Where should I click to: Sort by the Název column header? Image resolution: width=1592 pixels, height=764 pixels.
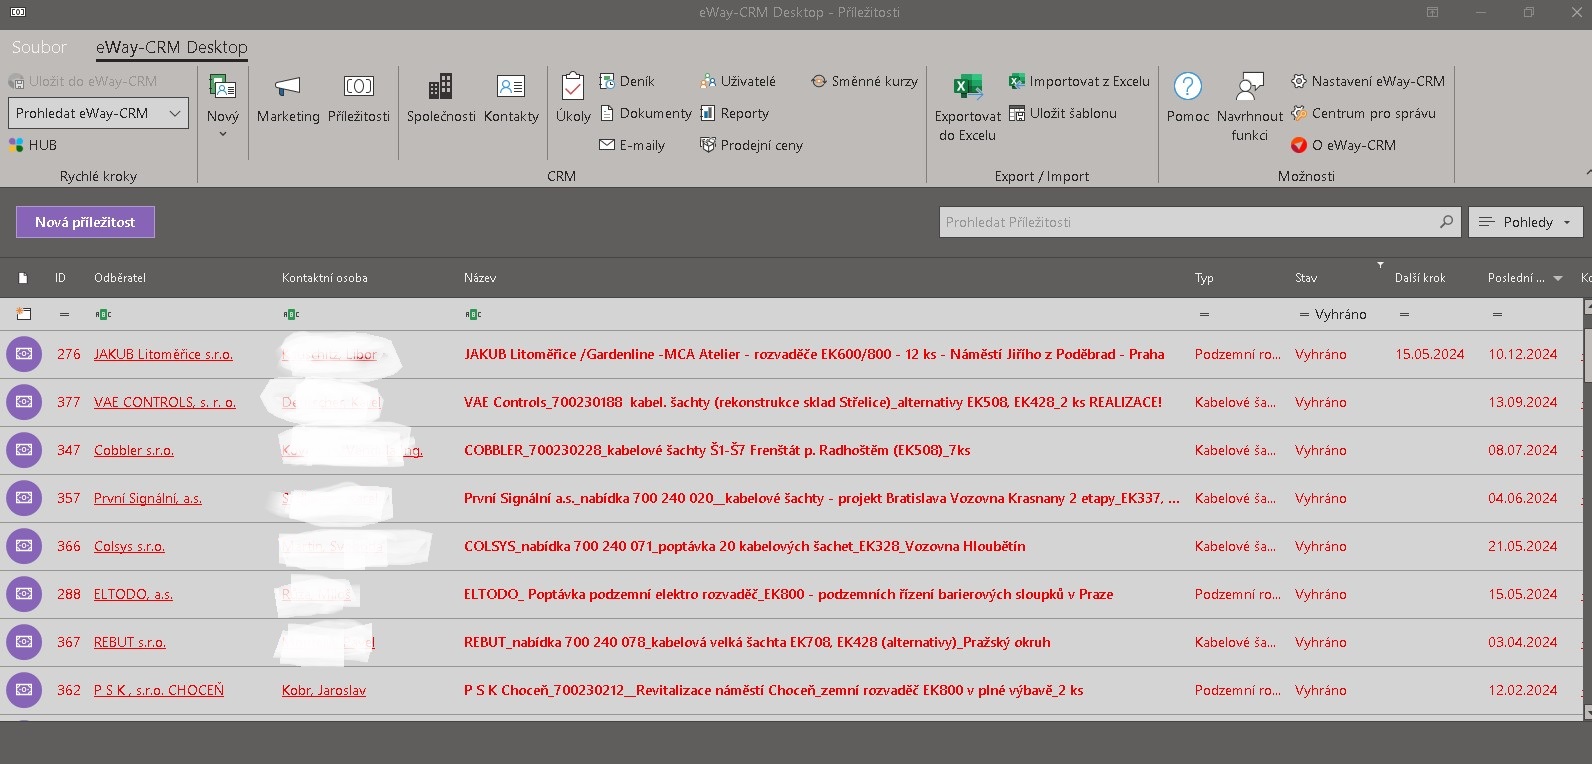pos(480,278)
